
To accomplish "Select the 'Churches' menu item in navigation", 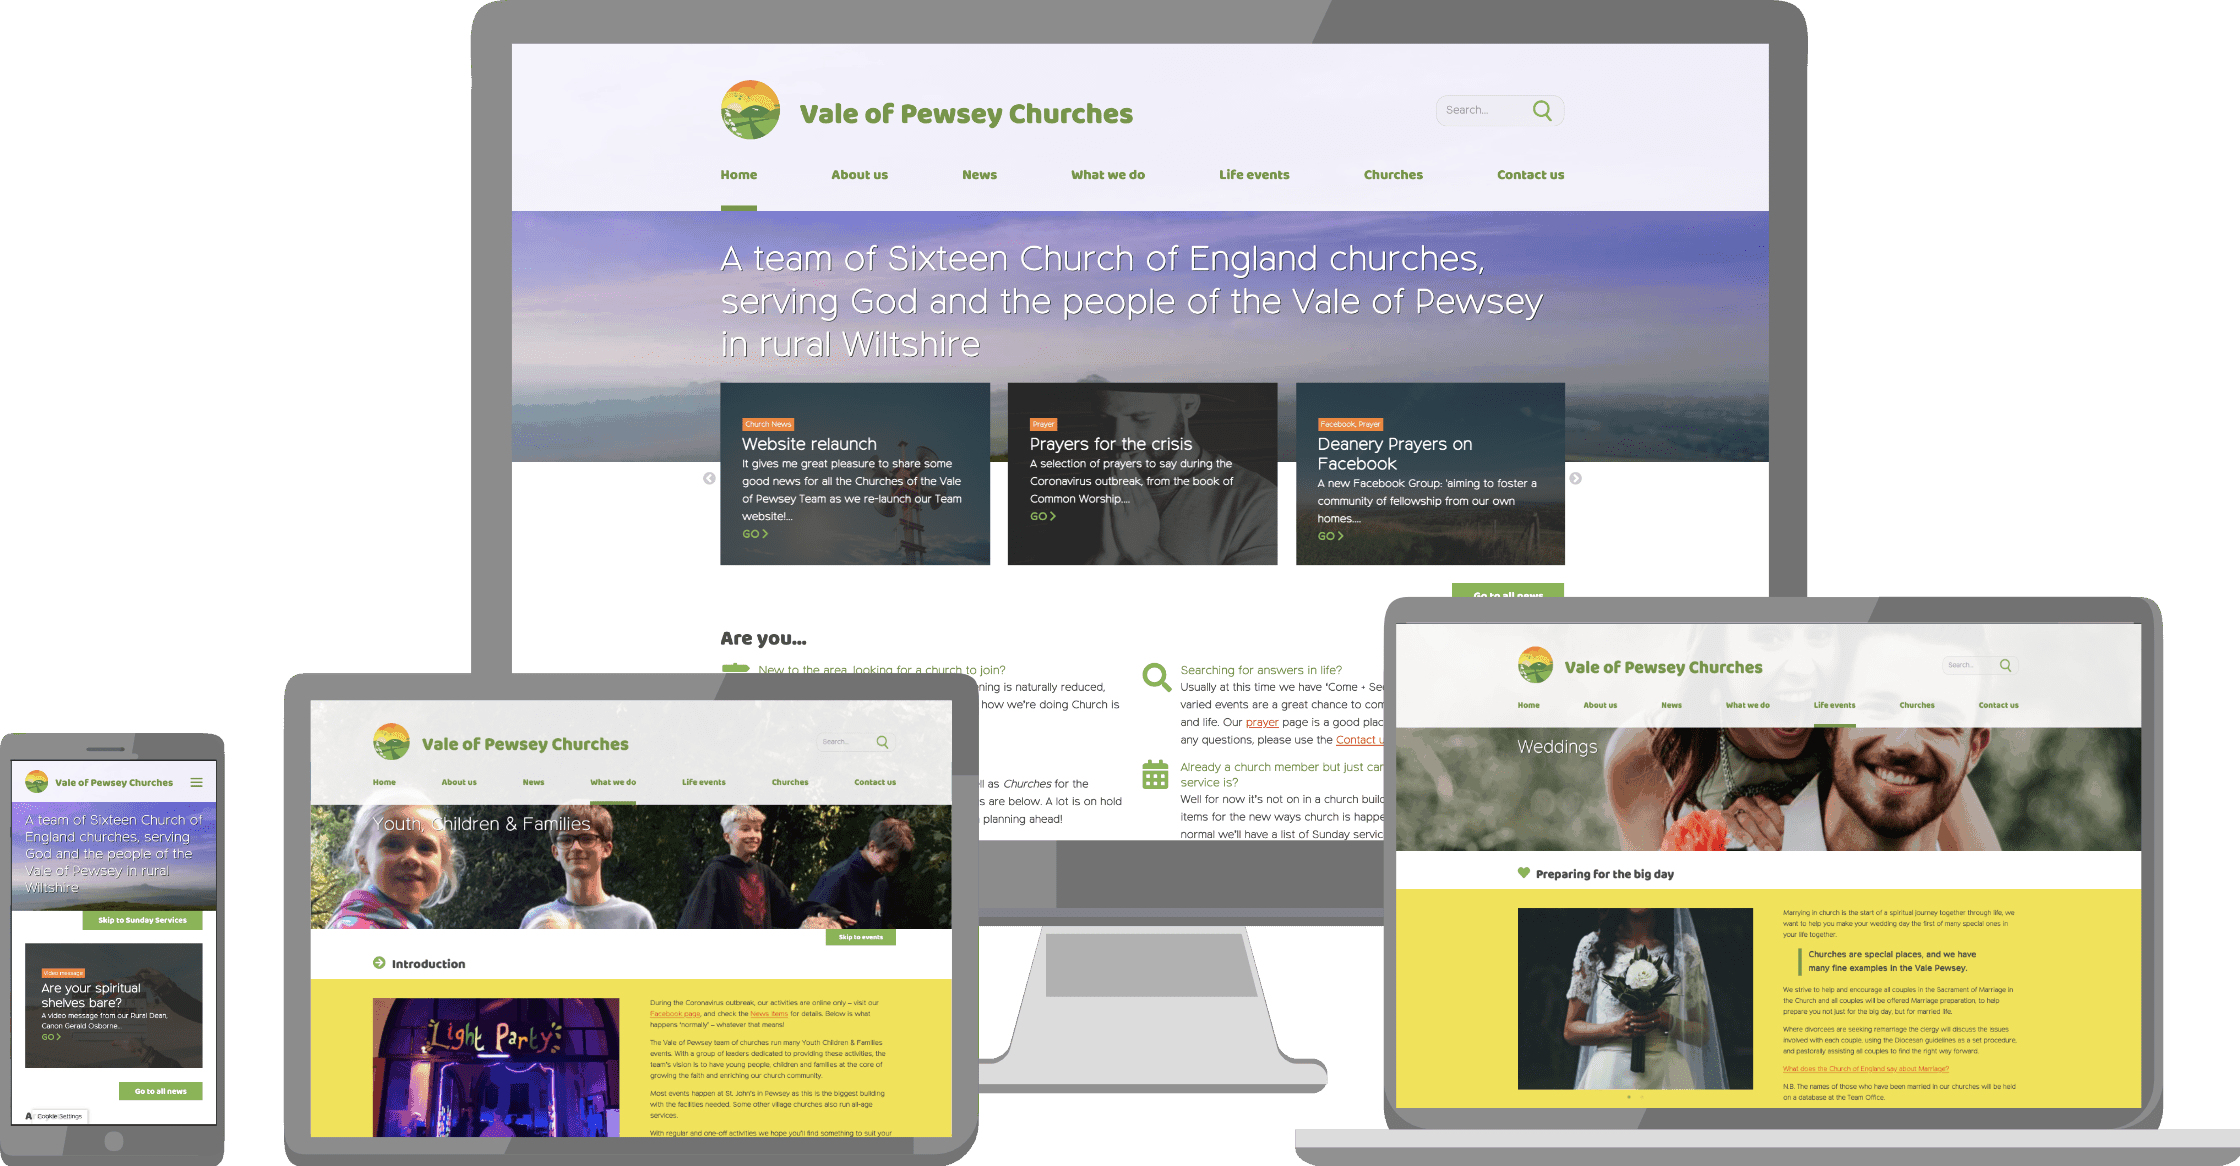I will pyautogui.click(x=1391, y=173).
